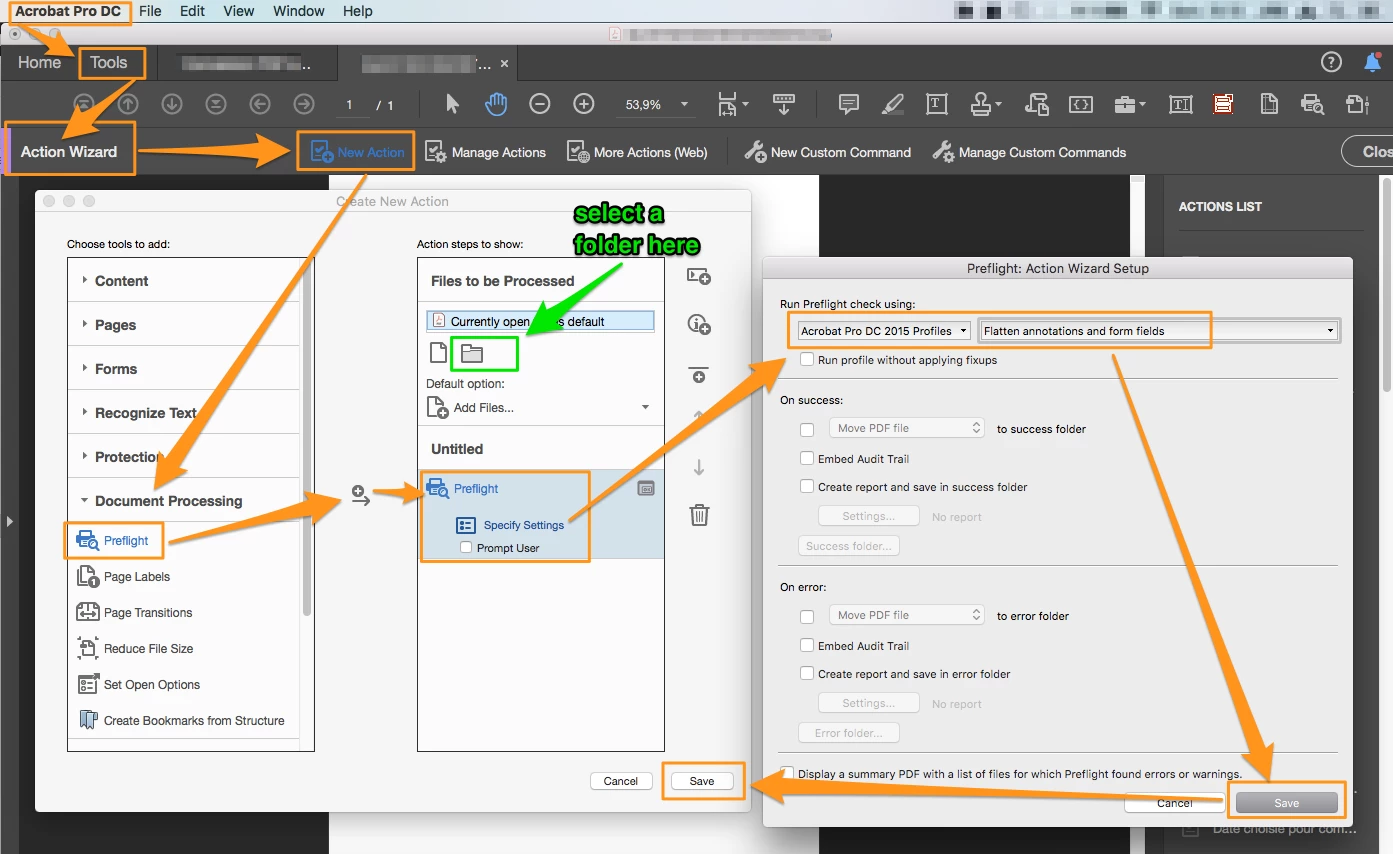Open notifications bell icon
Image resolution: width=1393 pixels, height=854 pixels.
coord(1373,62)
